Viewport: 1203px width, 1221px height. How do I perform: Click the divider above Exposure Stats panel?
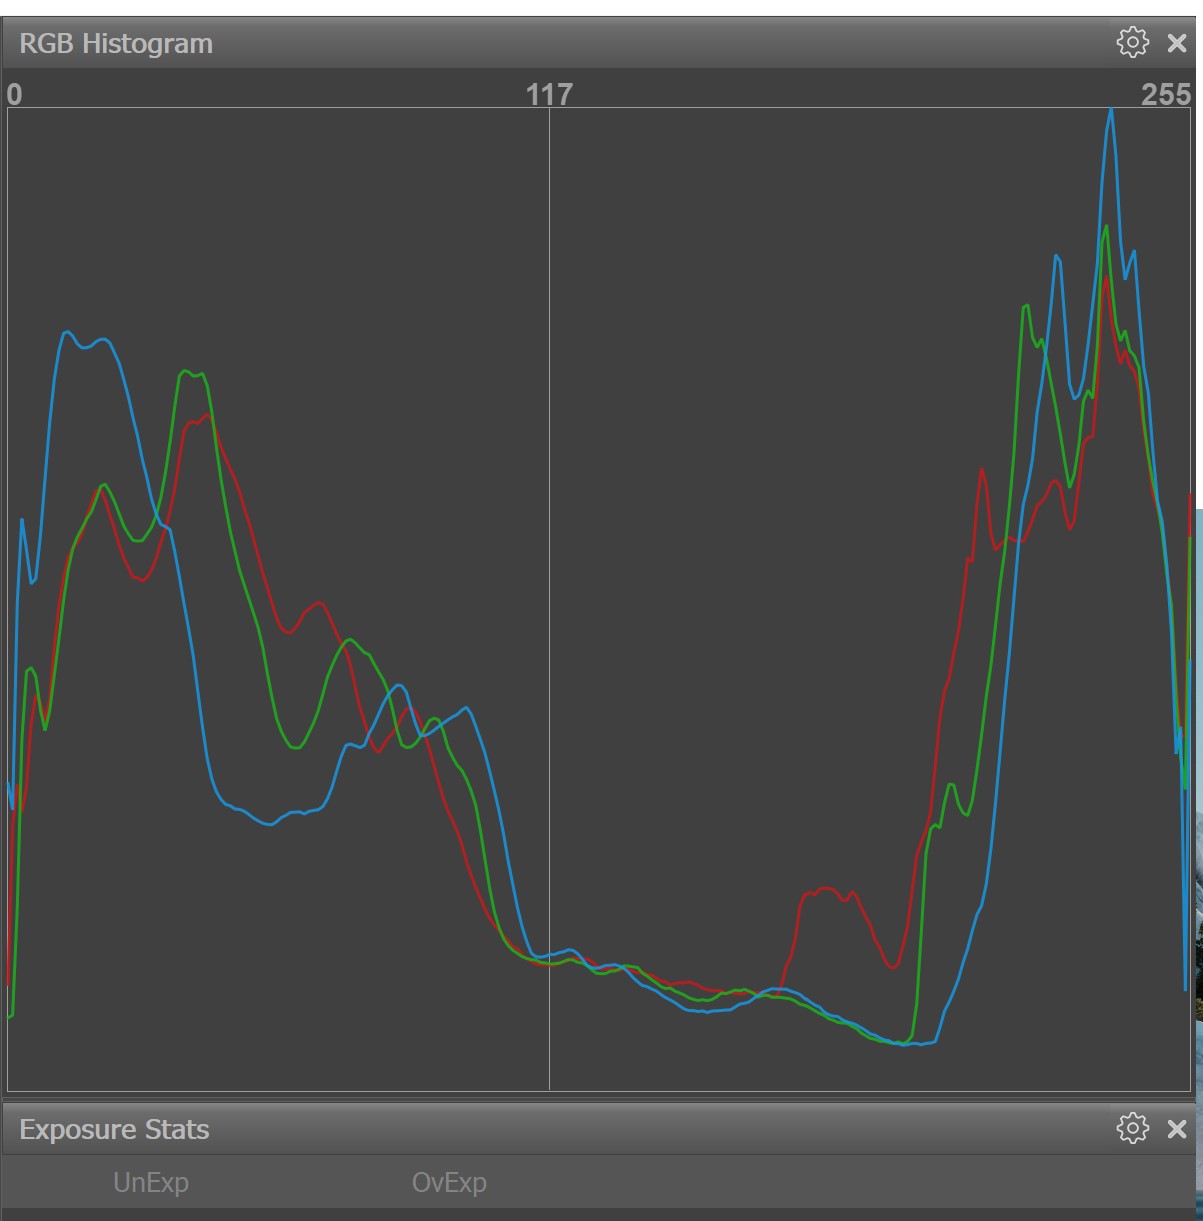pos(600,1098)
